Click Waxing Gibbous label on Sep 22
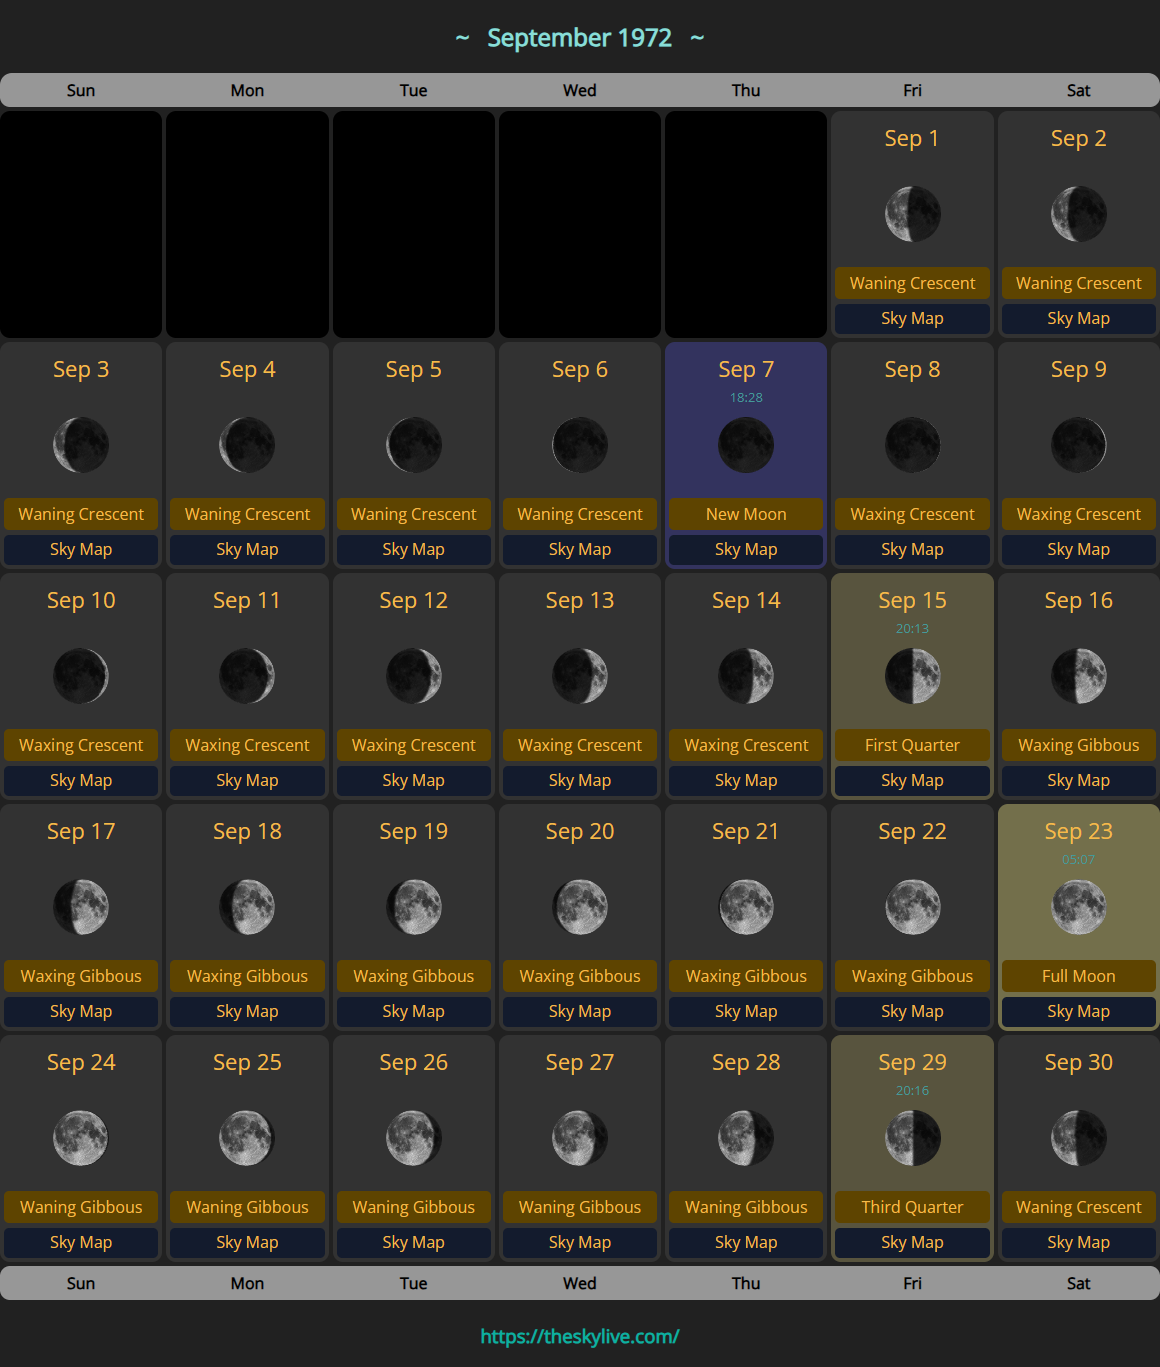The image size is (1160, 1367). (912, 976)
